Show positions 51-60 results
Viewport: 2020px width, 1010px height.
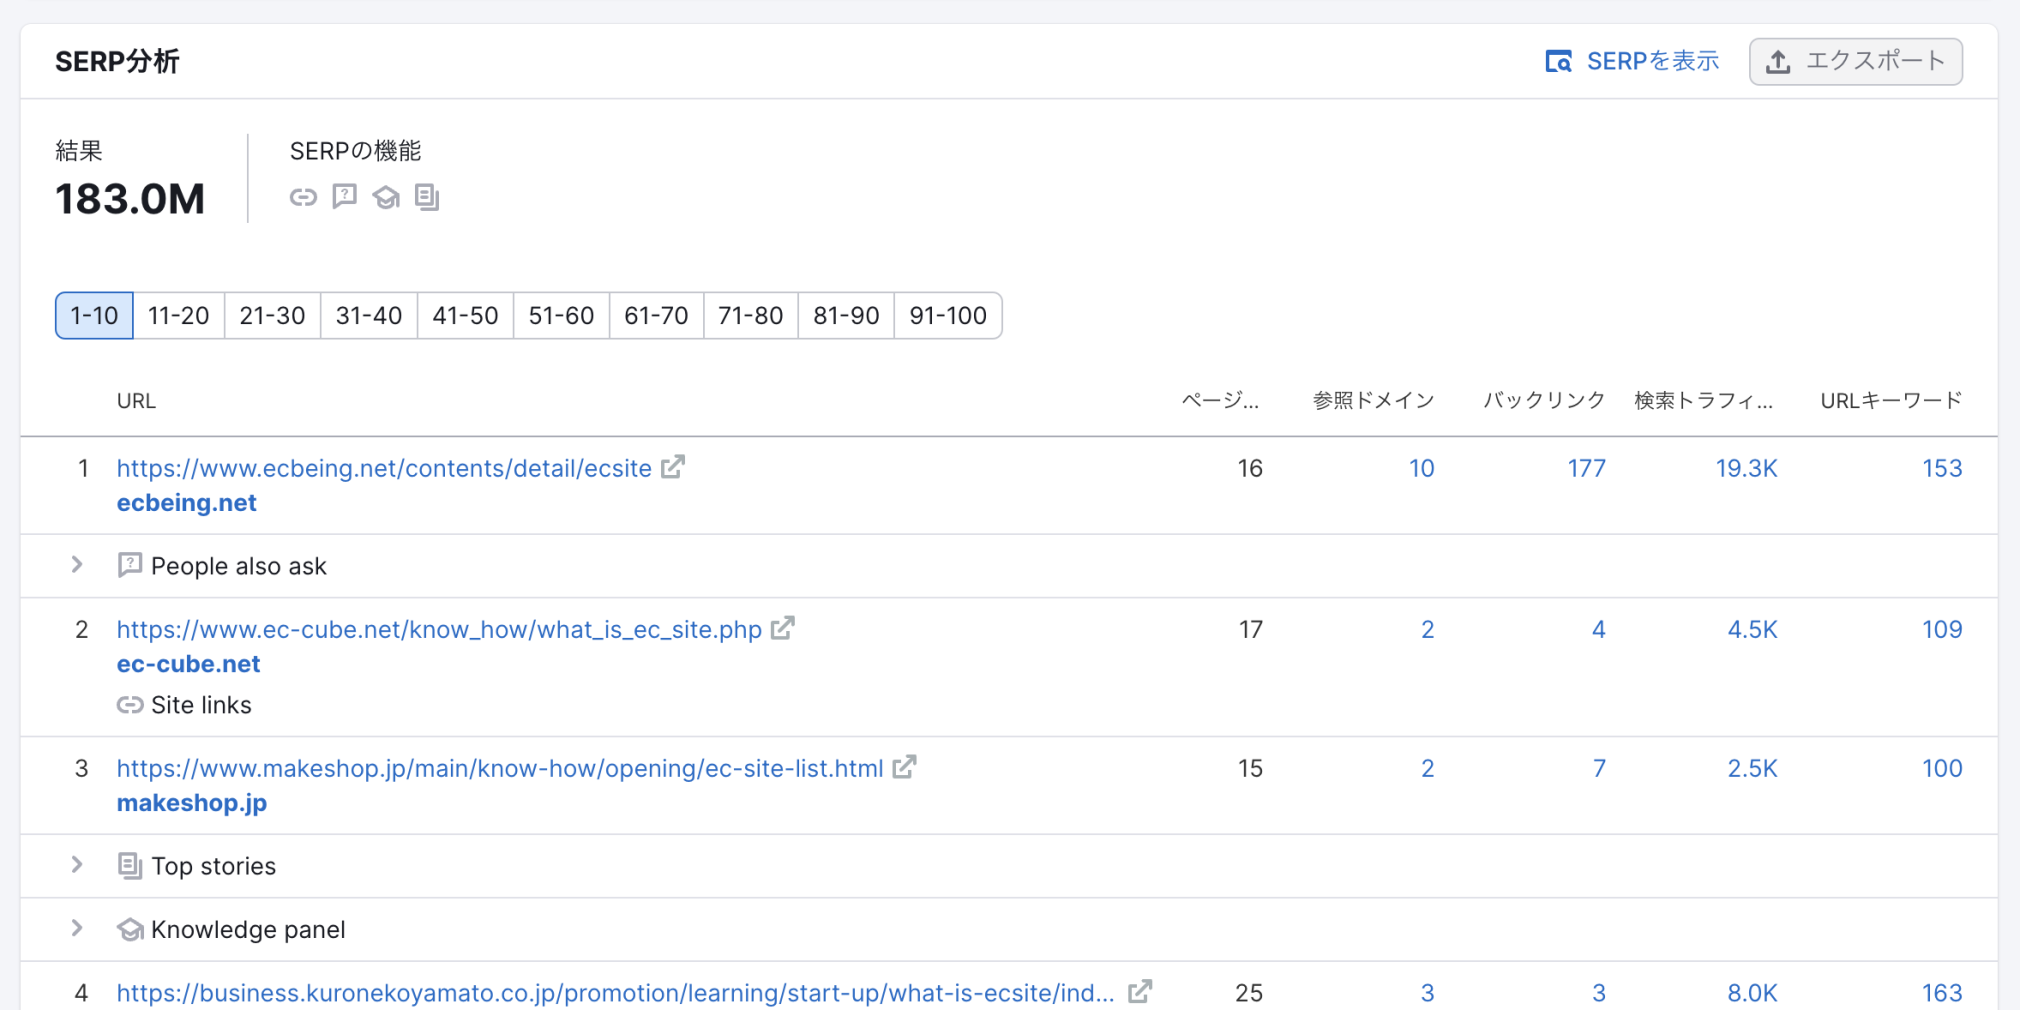click(561, 316)
